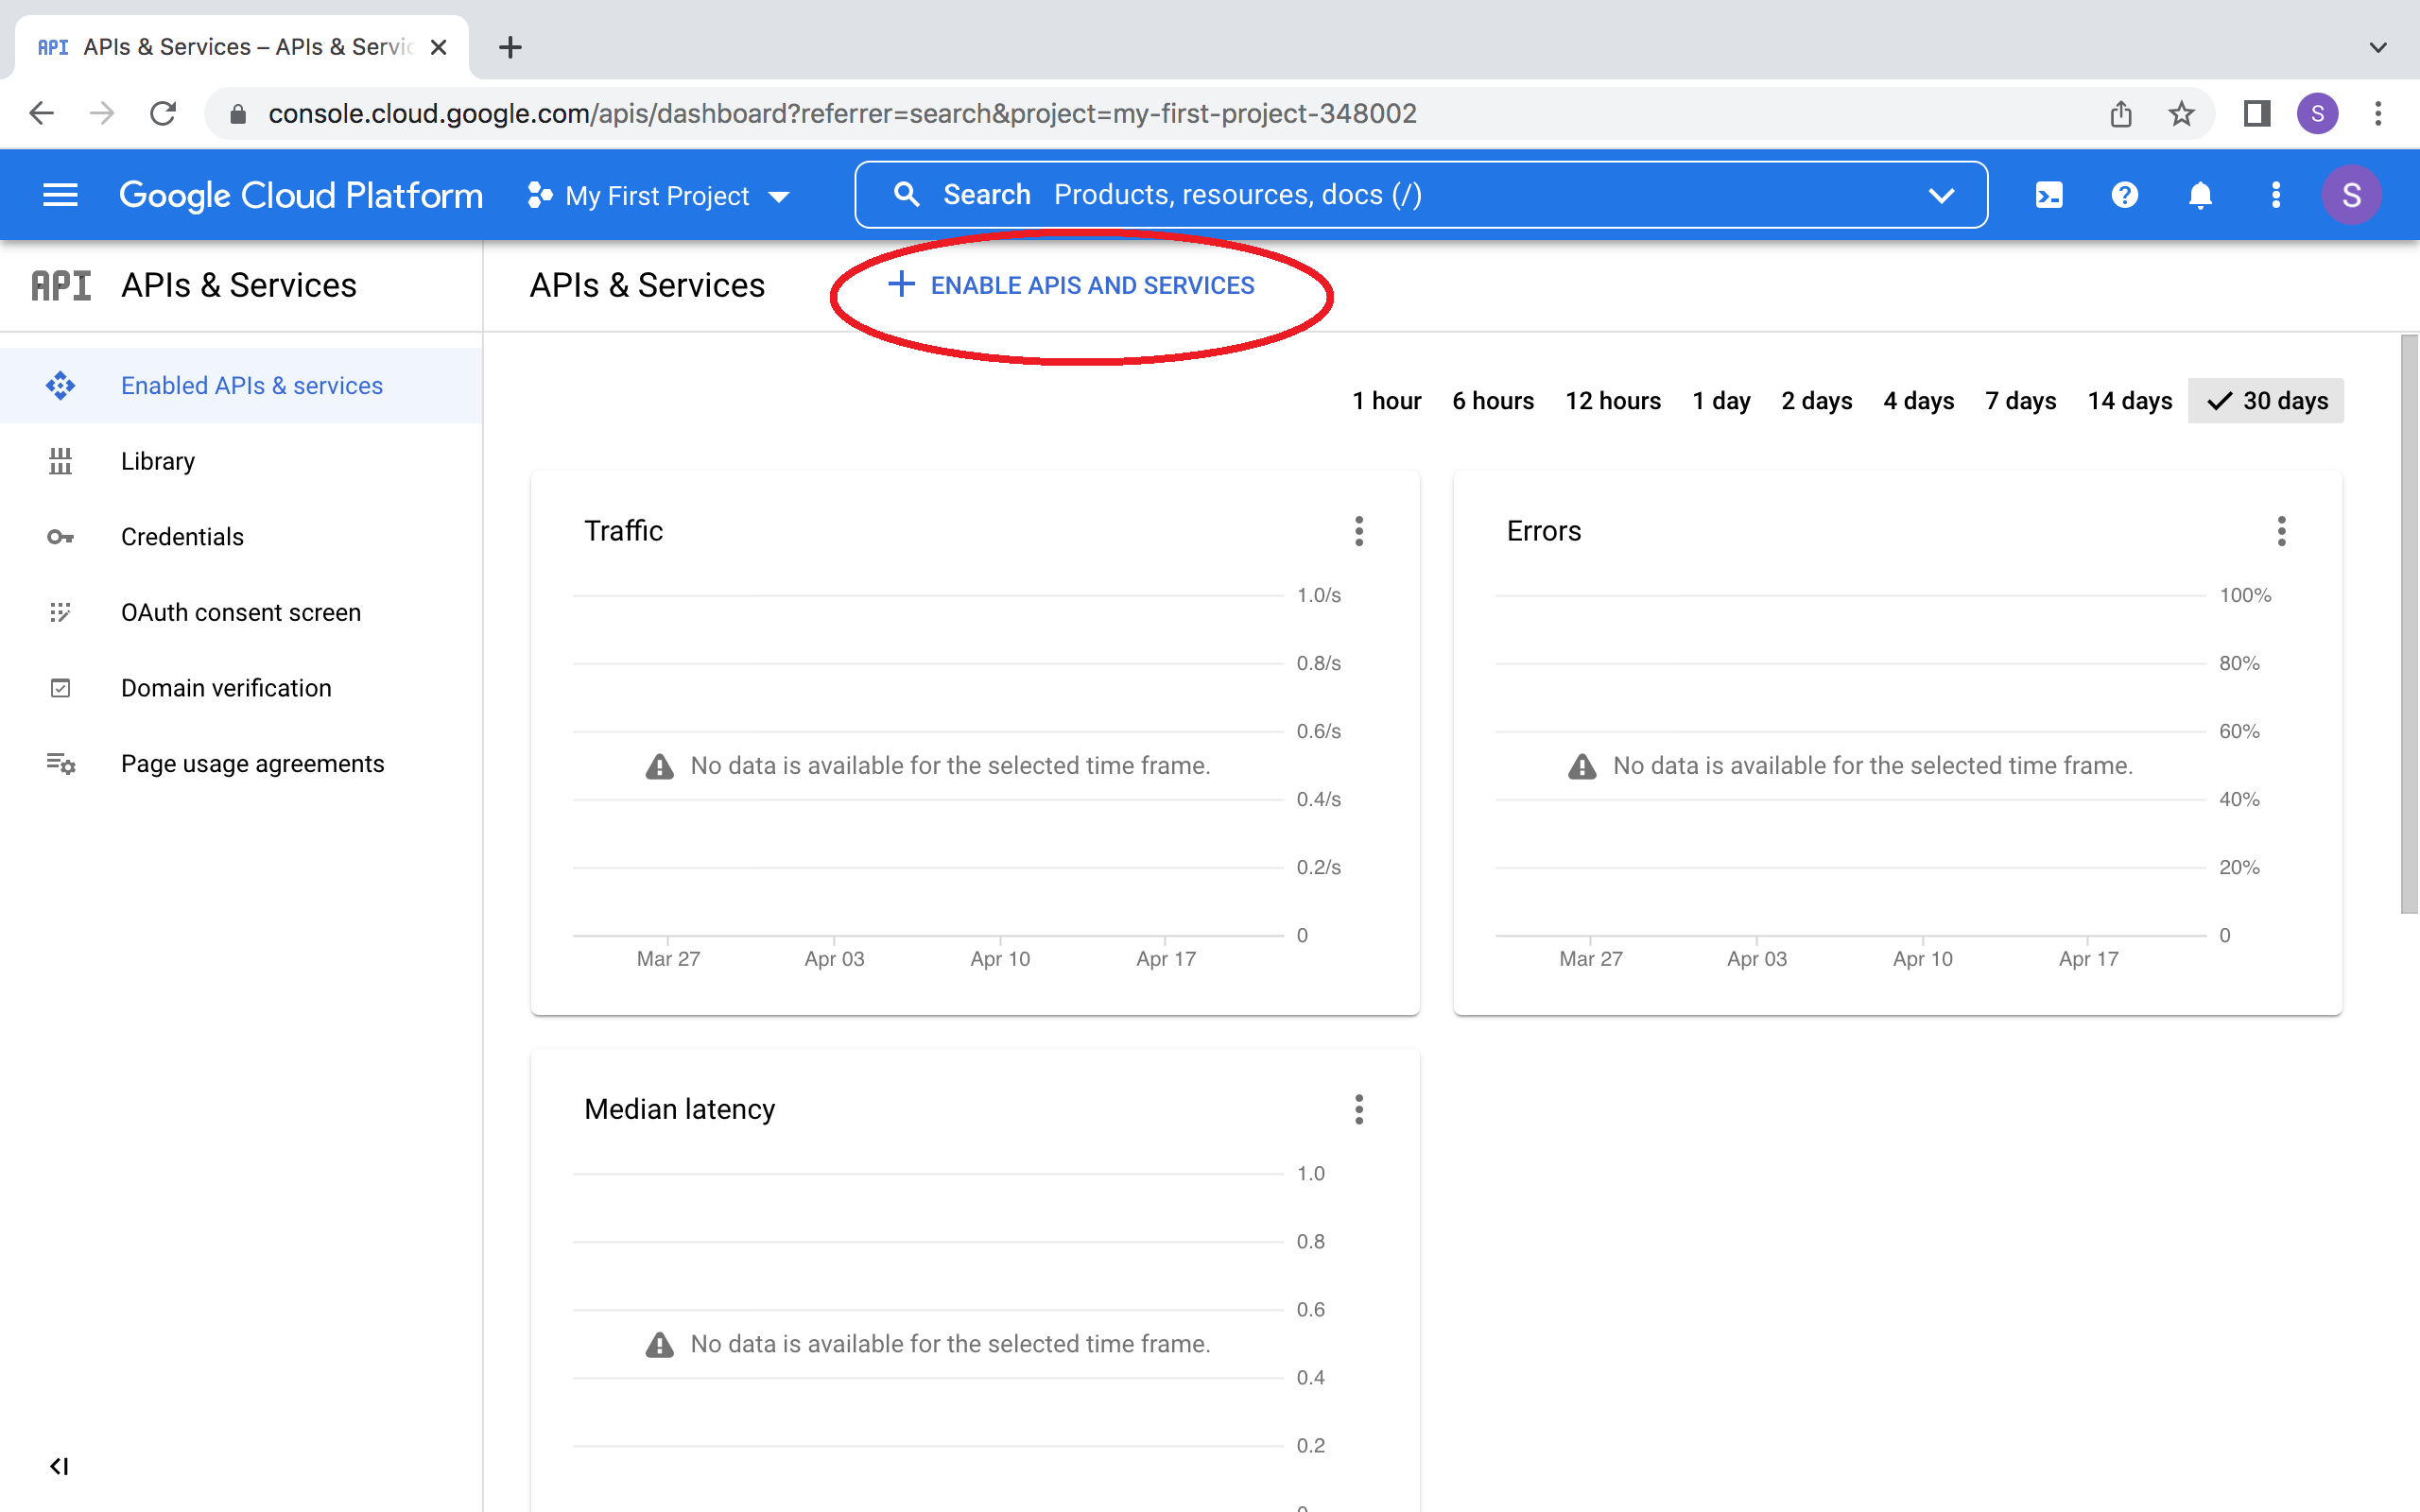Viewport: 2420px width, 1512px height.
Task: Go to OAuth consent screen
Action: click(240, 612)
